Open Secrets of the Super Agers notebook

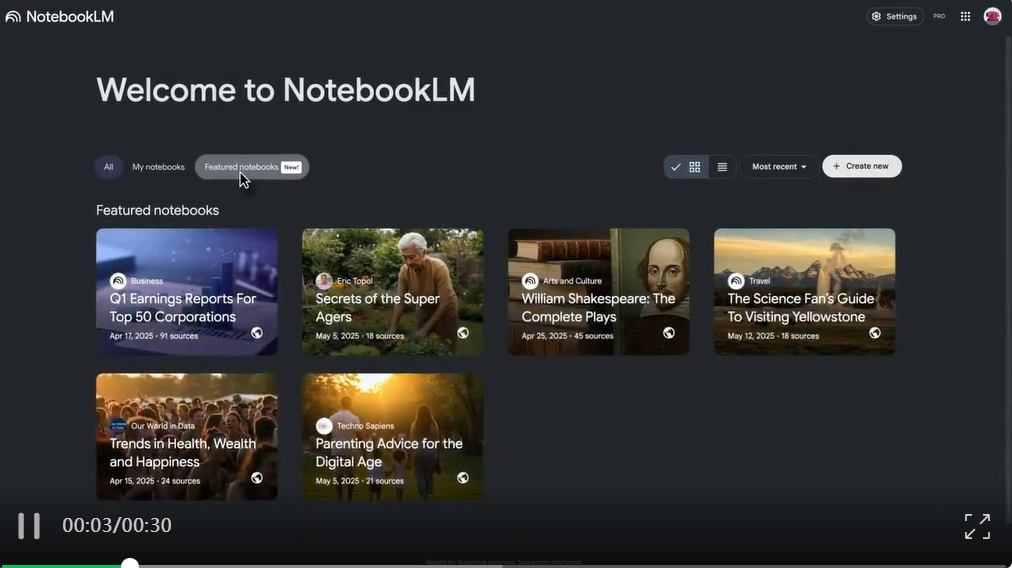(392, 292)
